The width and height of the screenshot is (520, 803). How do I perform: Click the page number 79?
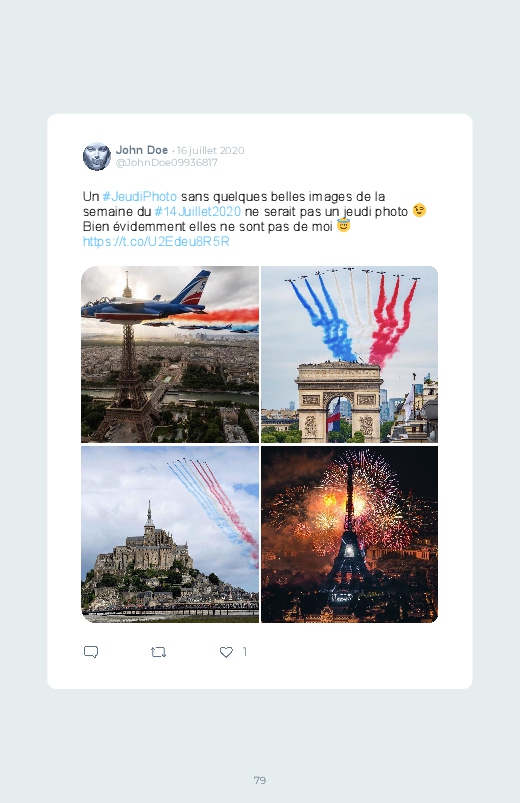260,780
